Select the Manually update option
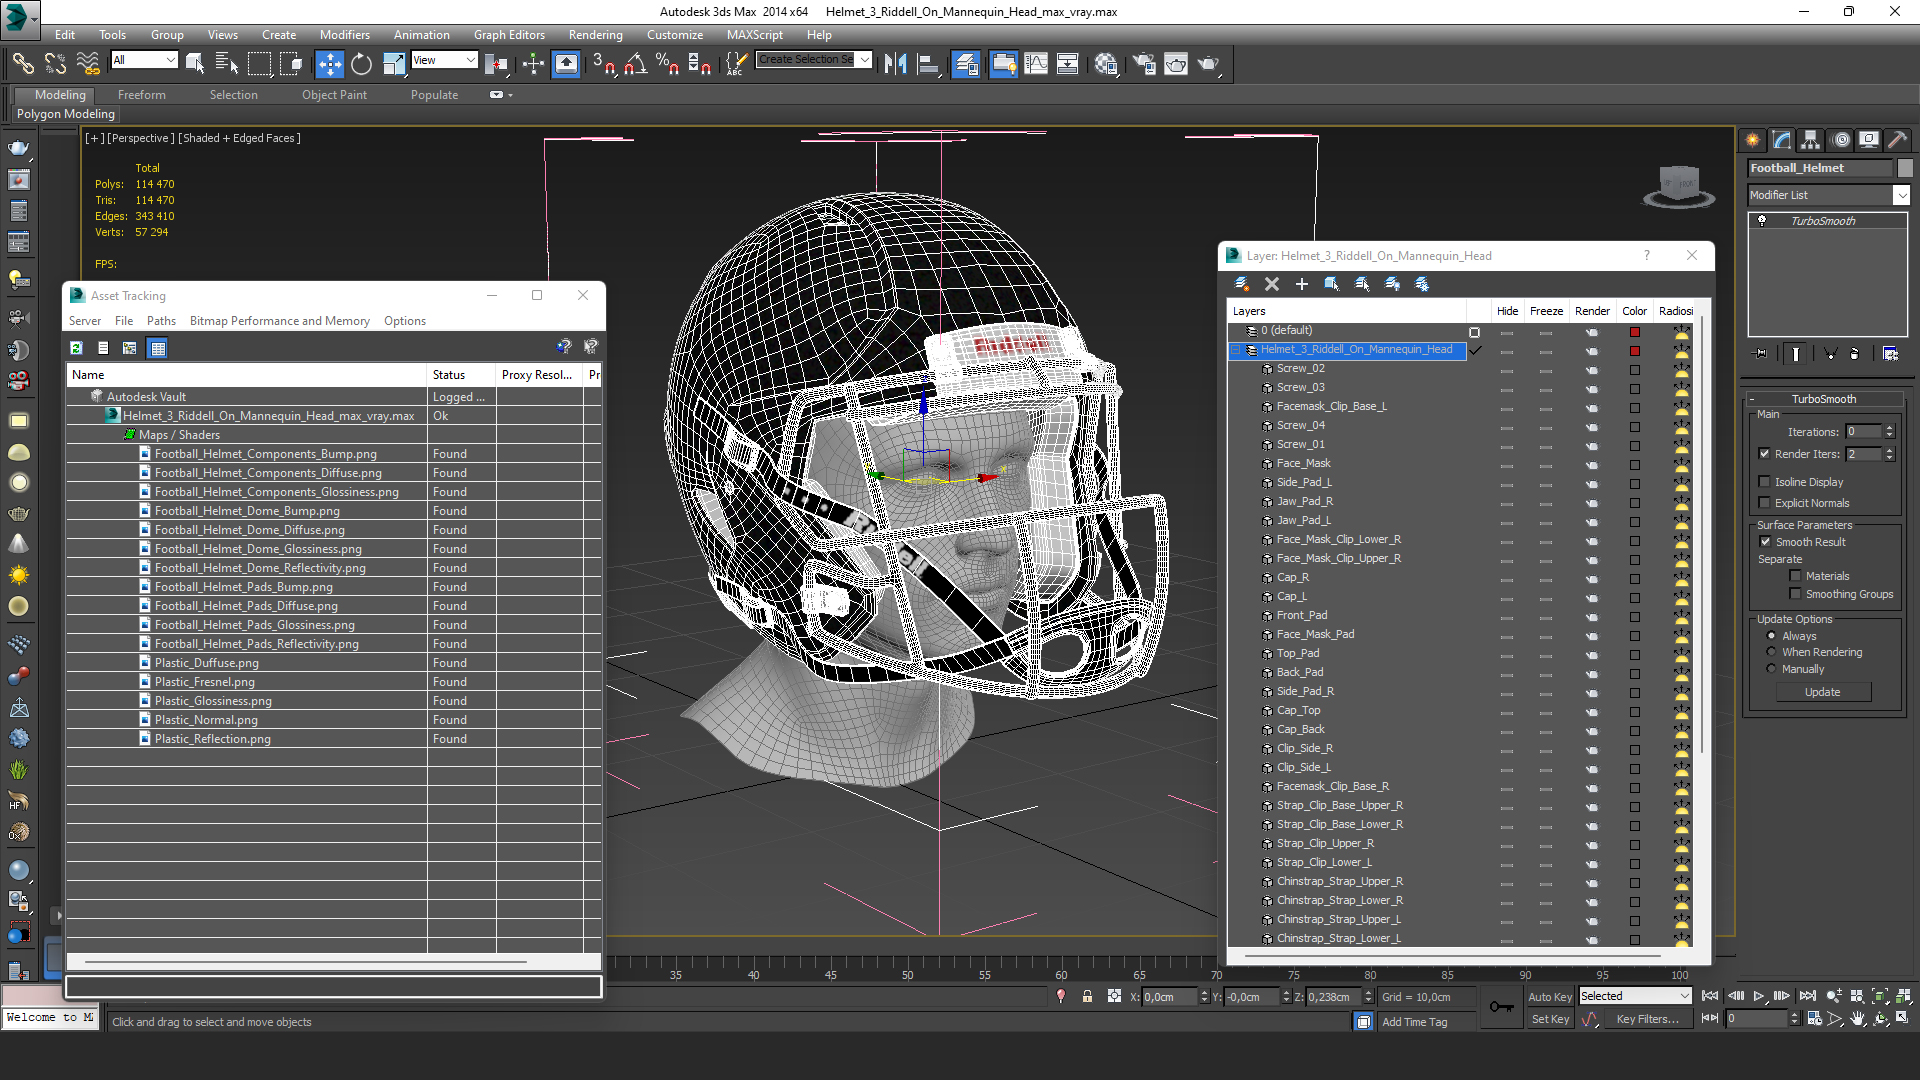The image size is (1920, 1080). 1772,669
